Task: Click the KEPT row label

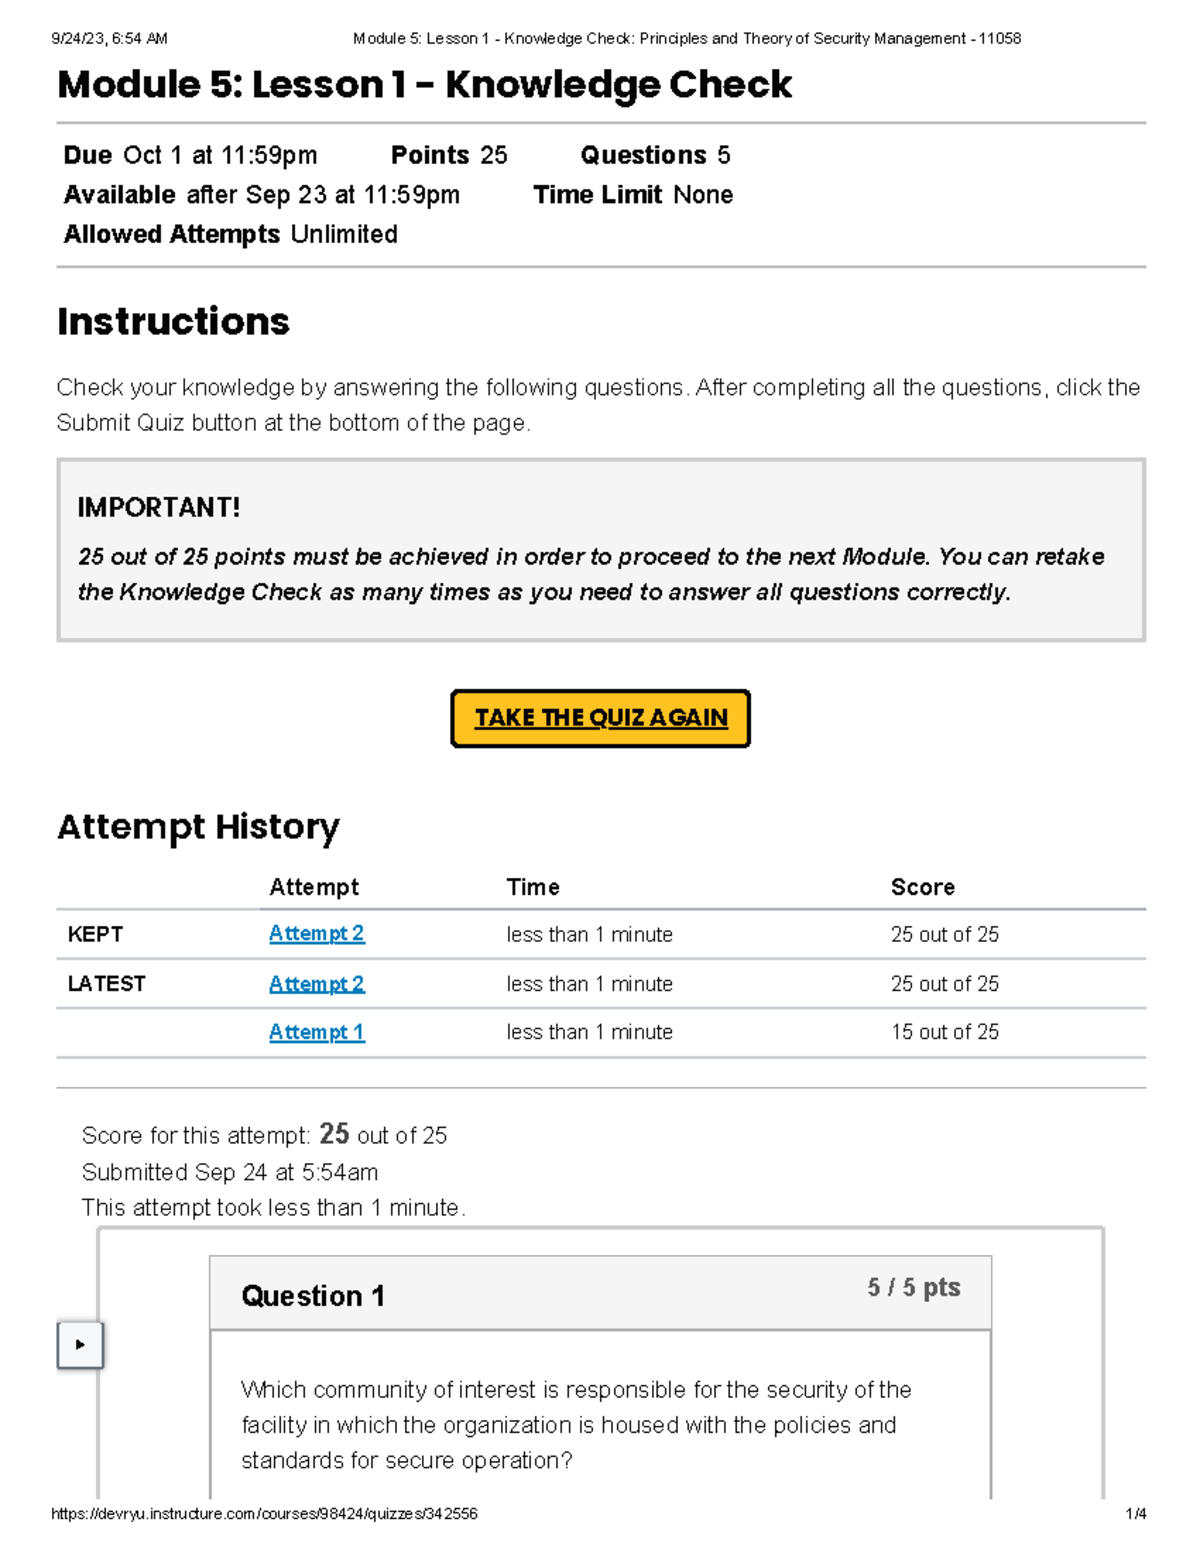Action: [95, 934]
